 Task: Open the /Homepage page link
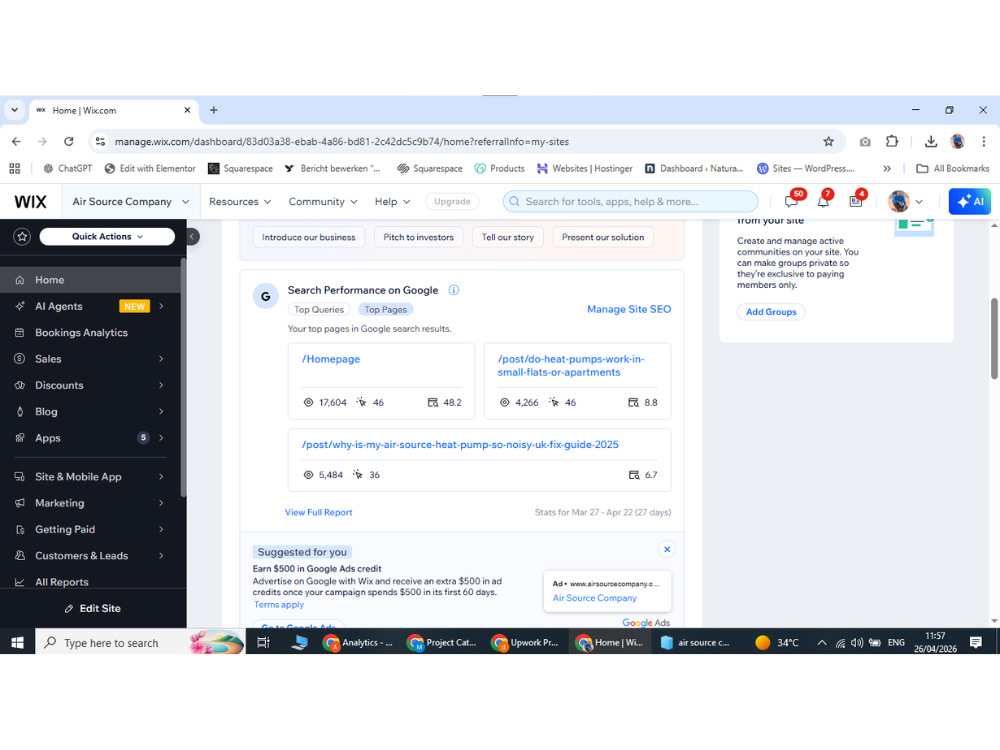pyautogui.click(x=331, y=359)
